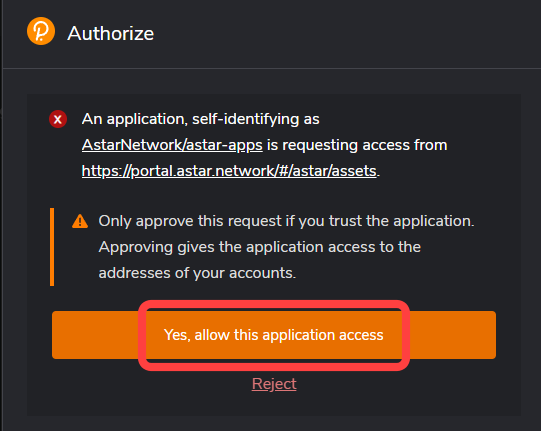Click the empty header area beside Authorize
The width and height of the screenshot is (541, 431).
(x=345, y=33)
